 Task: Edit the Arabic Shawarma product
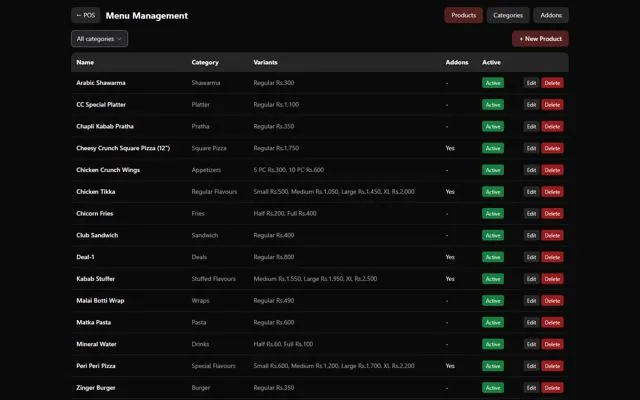531,83
